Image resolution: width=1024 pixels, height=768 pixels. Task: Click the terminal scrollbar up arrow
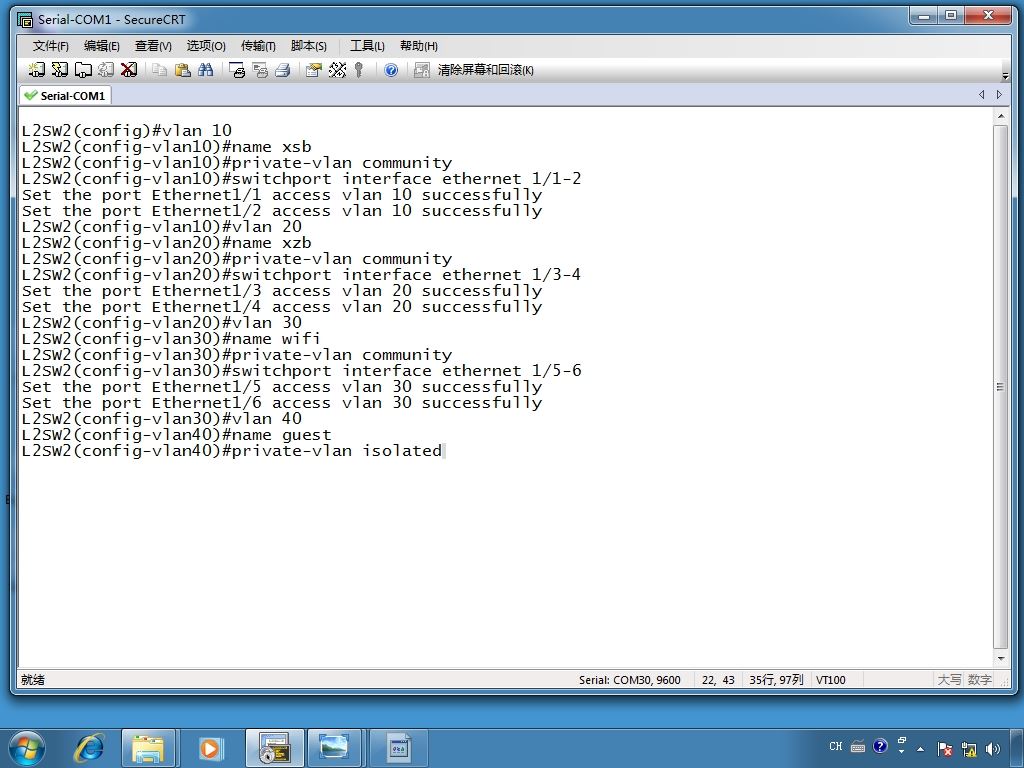(1000, 116)
